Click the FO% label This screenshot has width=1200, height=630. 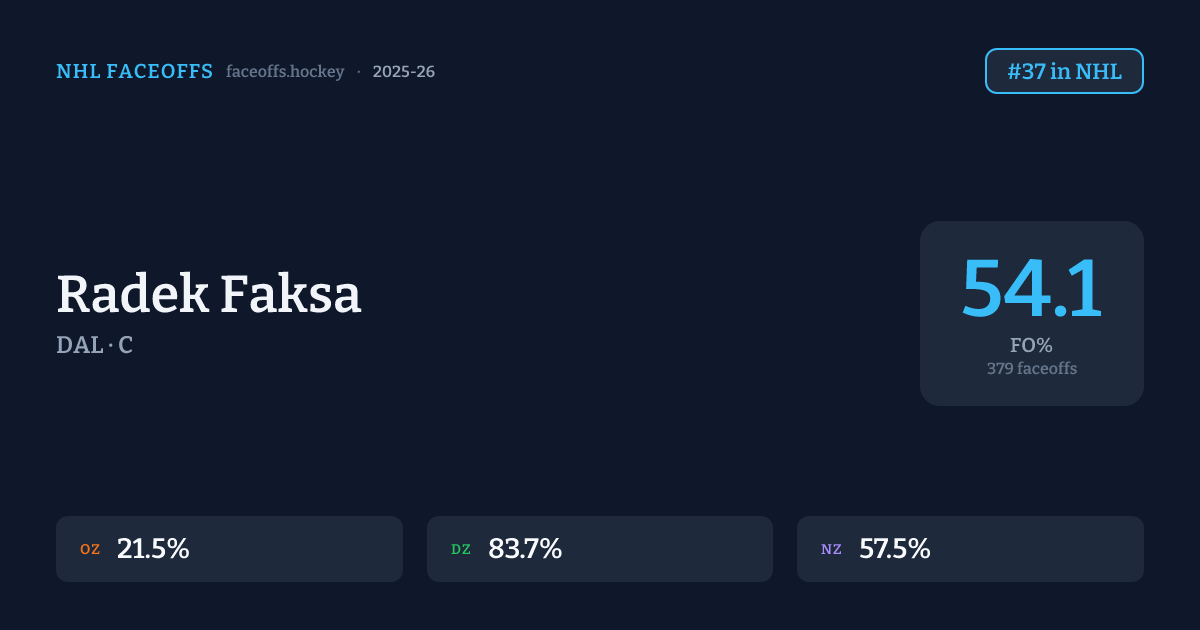[1031, 346]
